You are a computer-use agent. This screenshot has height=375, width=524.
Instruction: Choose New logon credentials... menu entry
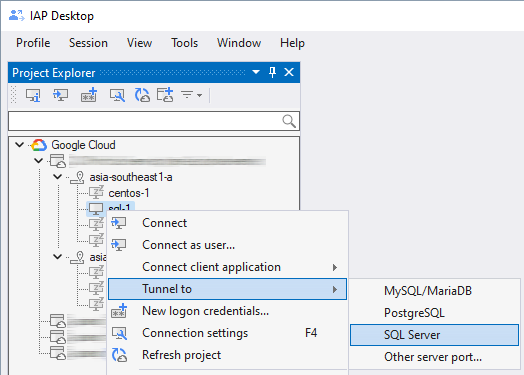tap(227, 311)
